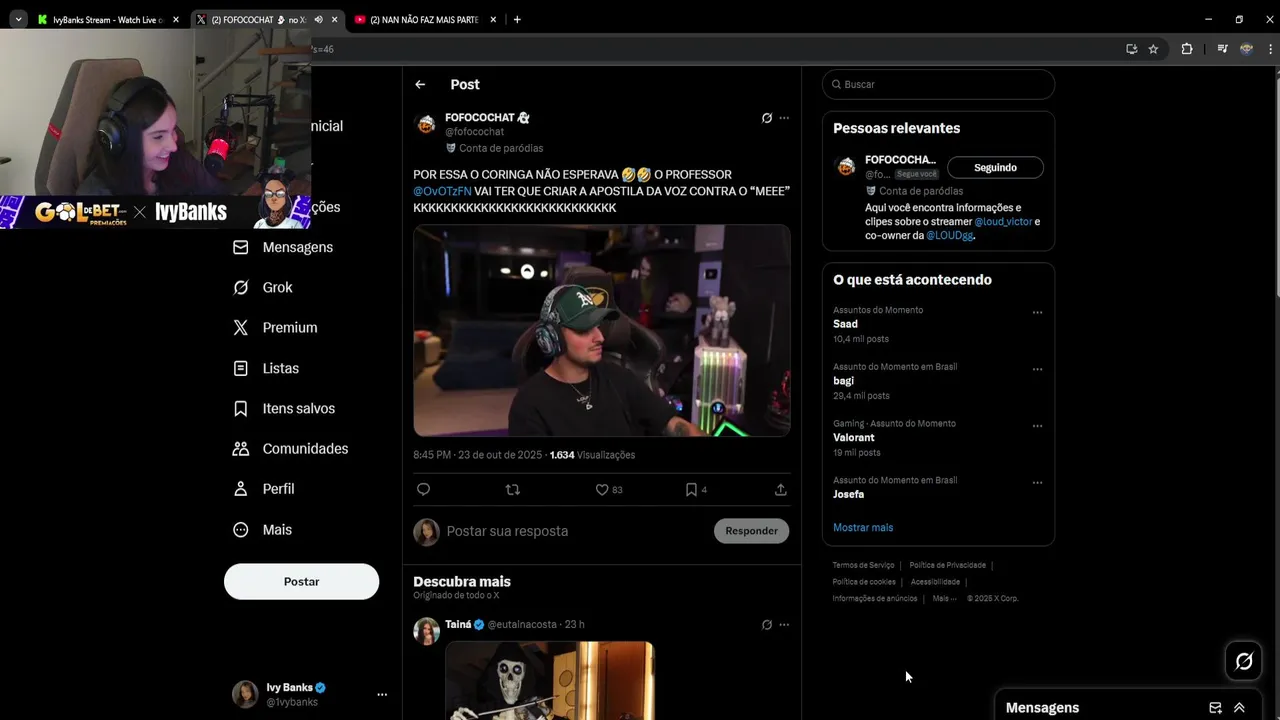This screenshot has height=720, width=1280.
Task: Close the FOFOCOCHAT X tab
Action: 334,20
